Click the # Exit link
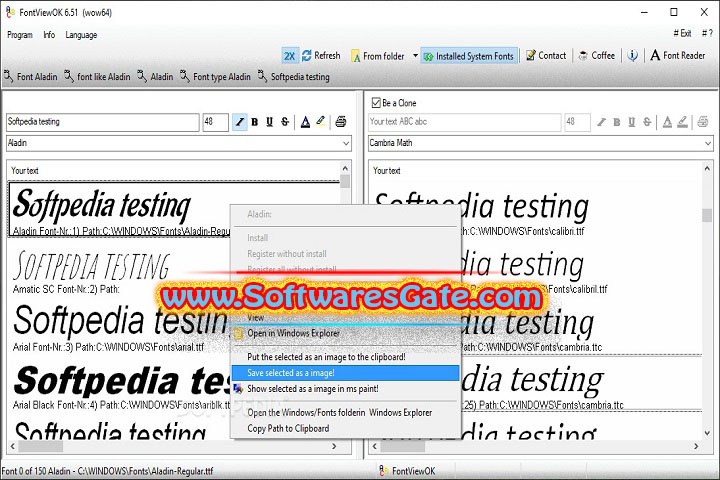The image size is (720, 480). (682, 33)
